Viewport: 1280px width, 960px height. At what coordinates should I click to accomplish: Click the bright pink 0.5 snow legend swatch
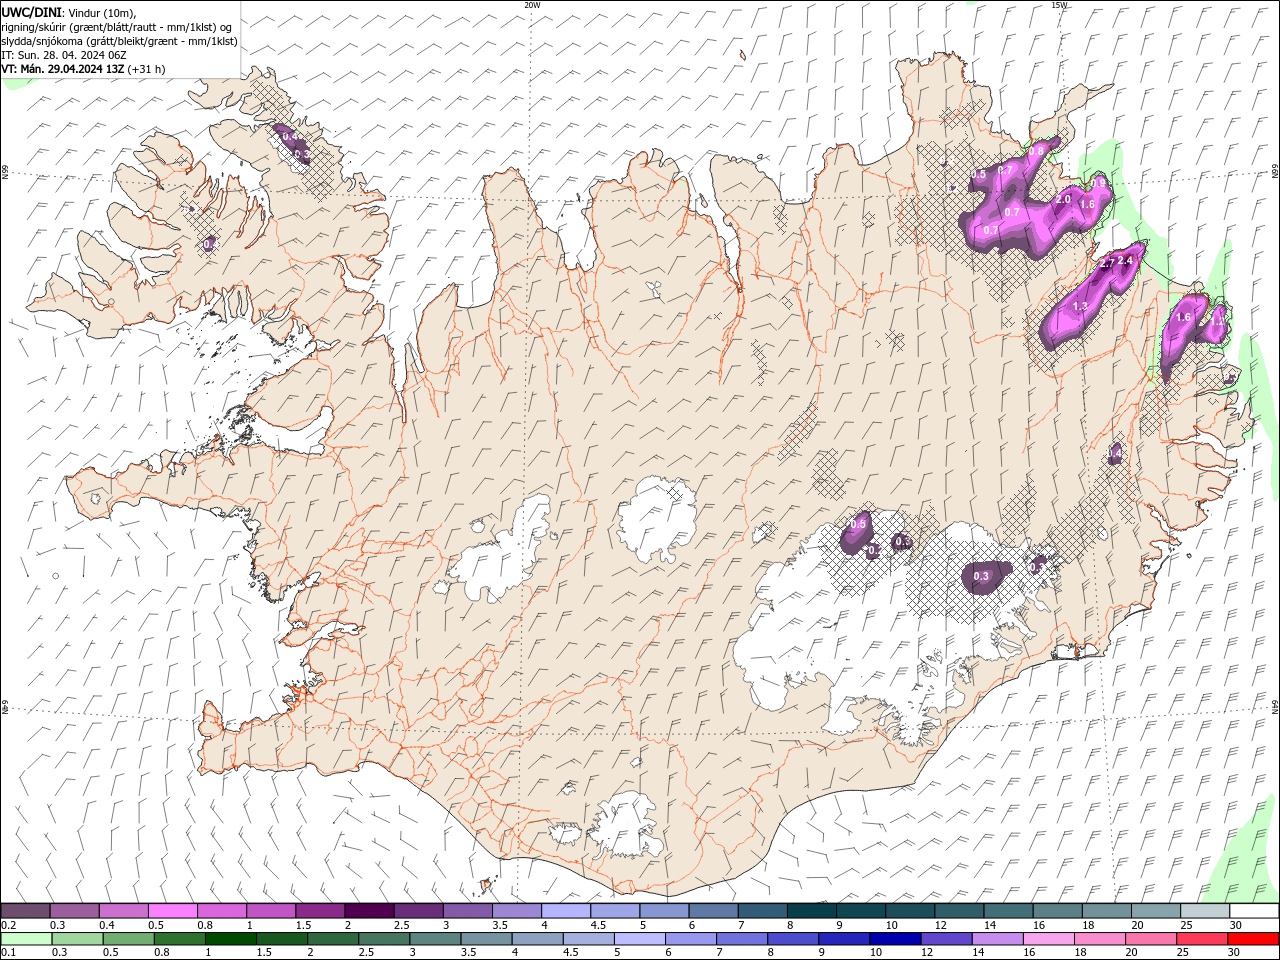172,910
